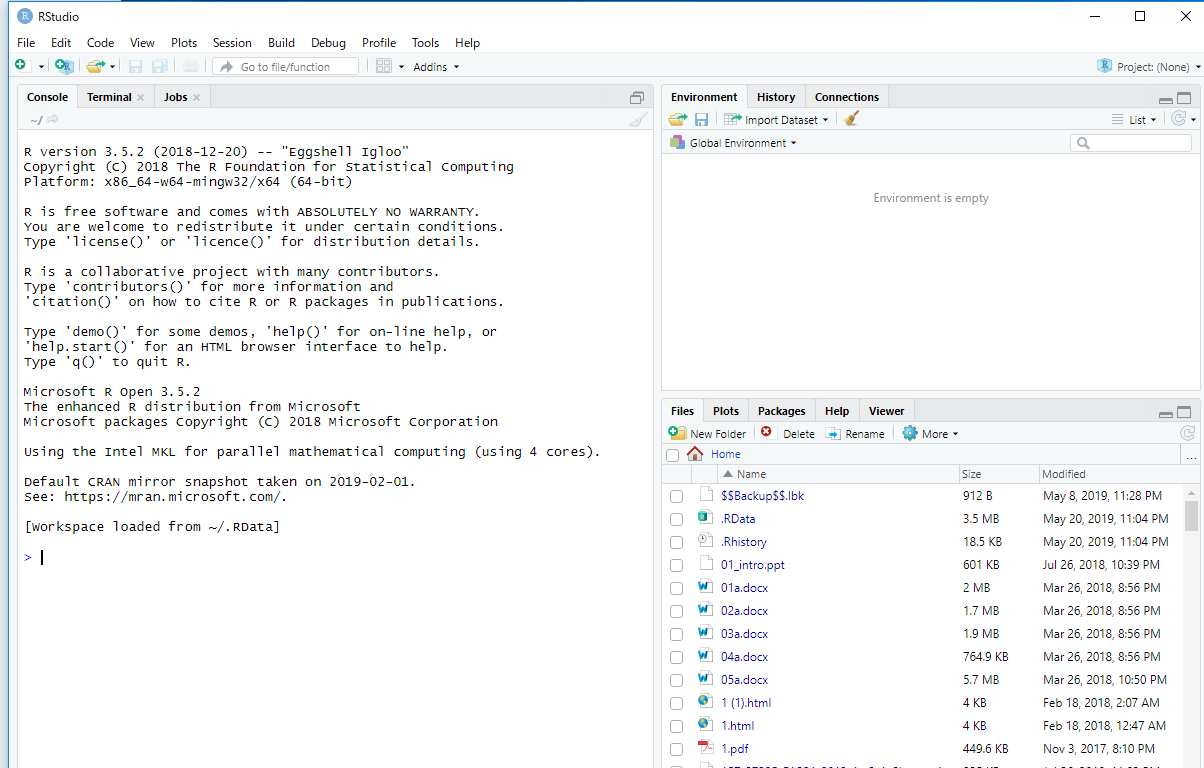Screen dimensions: 1204x768
Task: Expand the Environment refresh options arrow
Action: tap(1194, 120)
